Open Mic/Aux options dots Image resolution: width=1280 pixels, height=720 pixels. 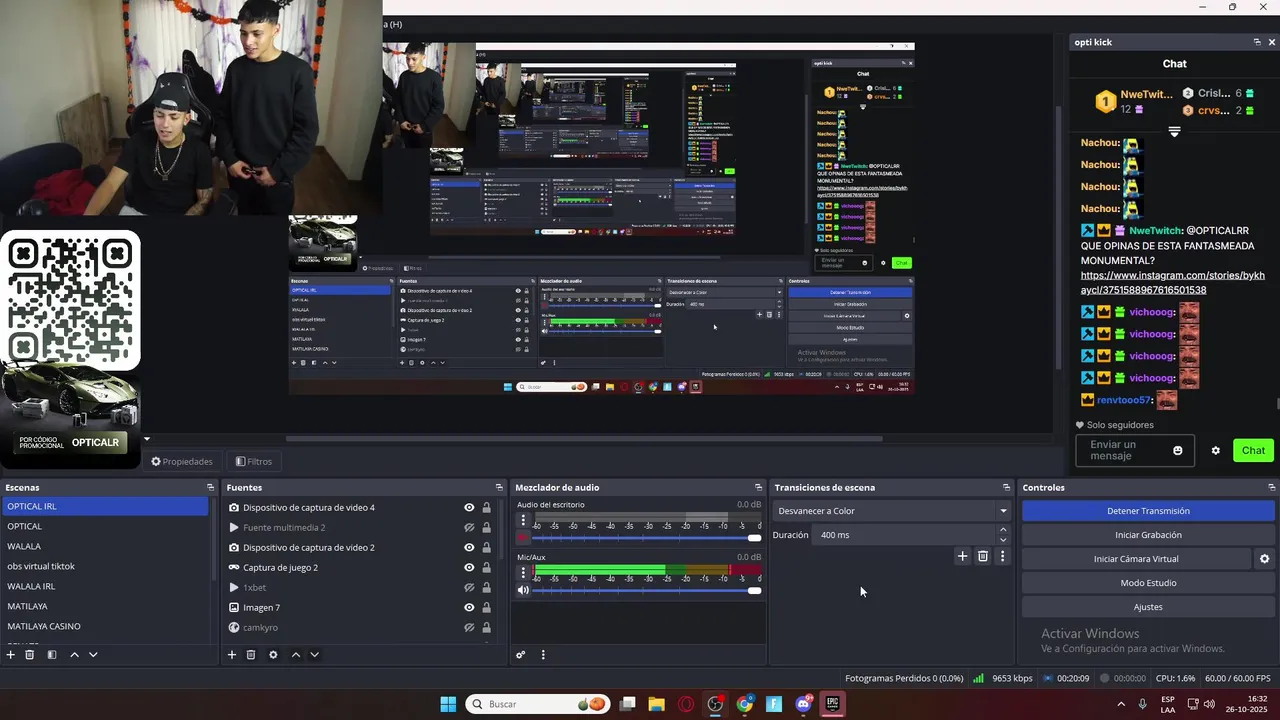522,573
